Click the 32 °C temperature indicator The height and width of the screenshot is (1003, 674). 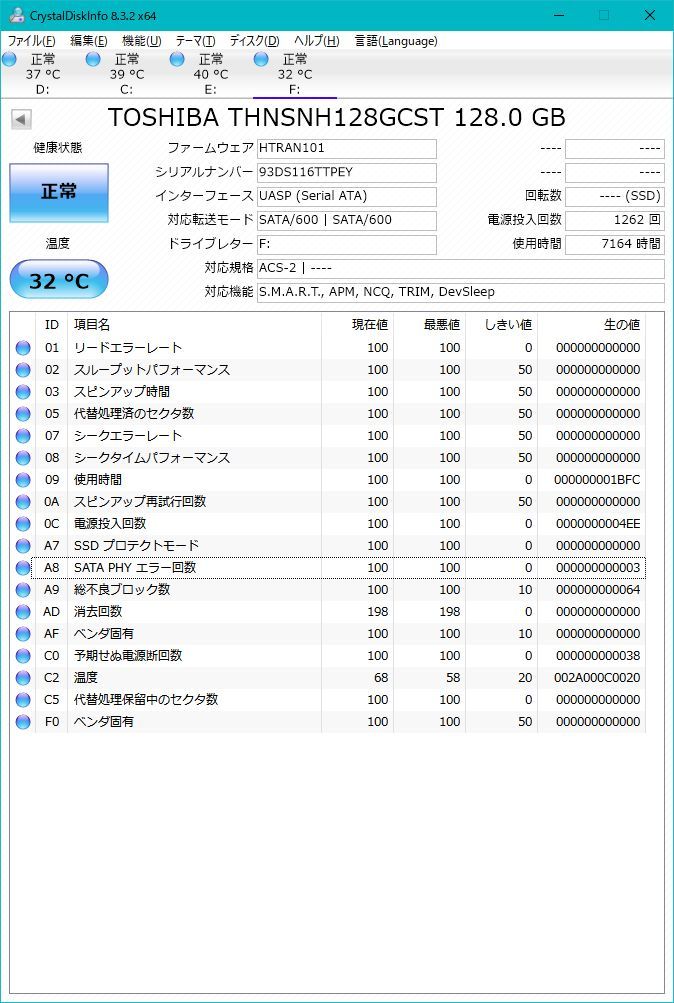coord(59,280)
